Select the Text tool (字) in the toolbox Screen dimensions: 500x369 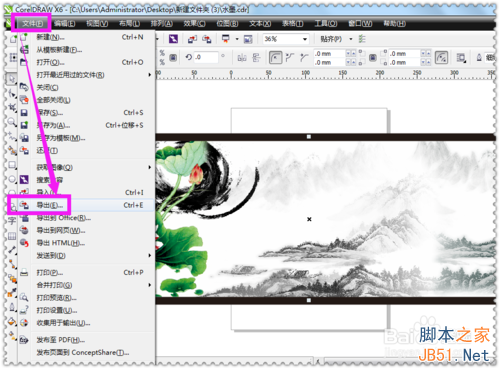click(12, 221)
